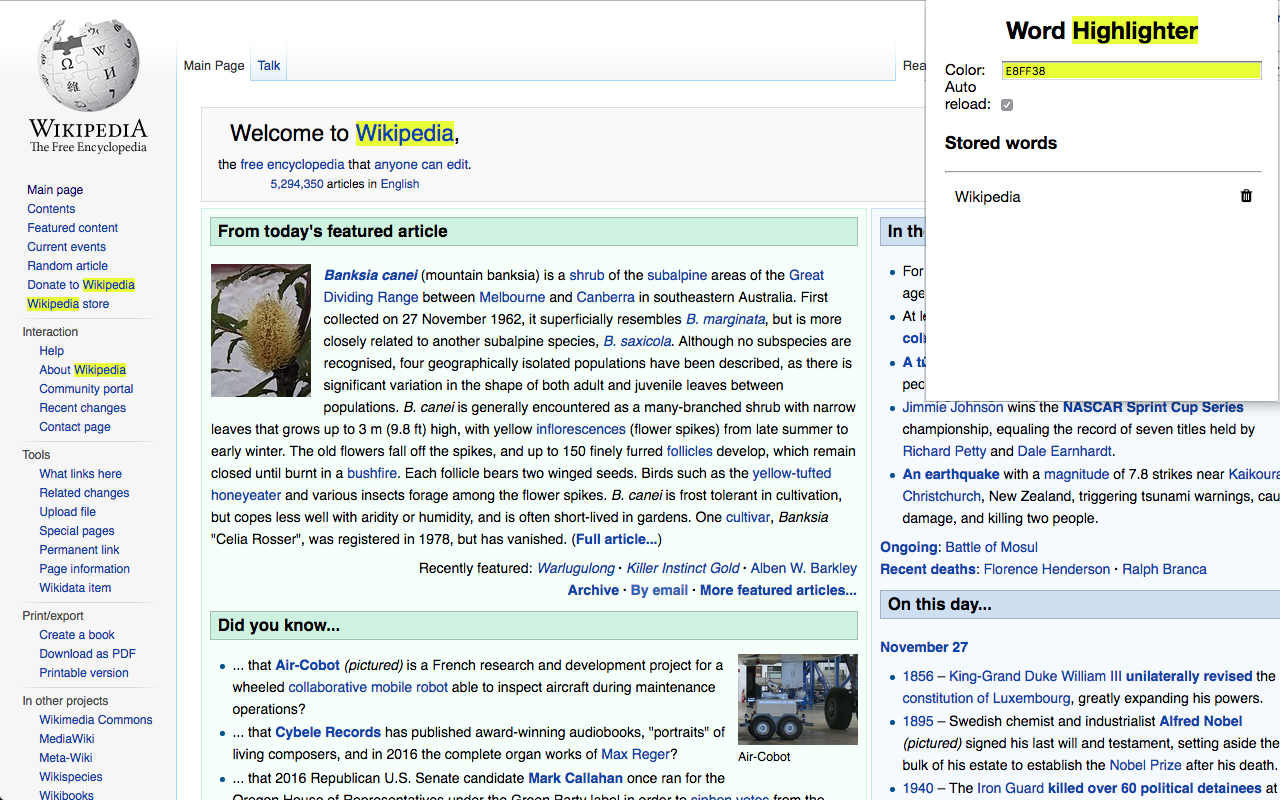Open Page information
The width and height of the screenshot is (1280, 800).
[x=84, y=569]
